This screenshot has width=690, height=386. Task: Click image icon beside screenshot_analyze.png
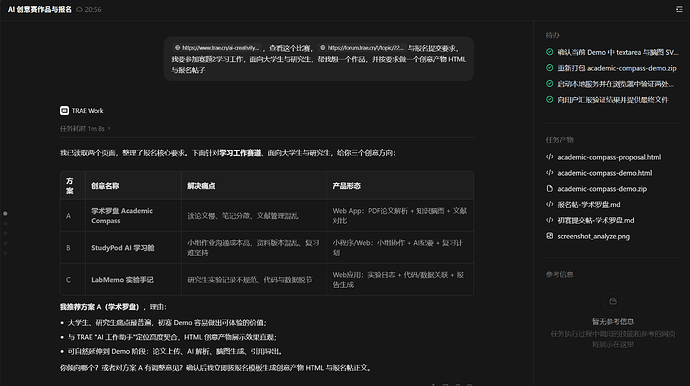550,236
